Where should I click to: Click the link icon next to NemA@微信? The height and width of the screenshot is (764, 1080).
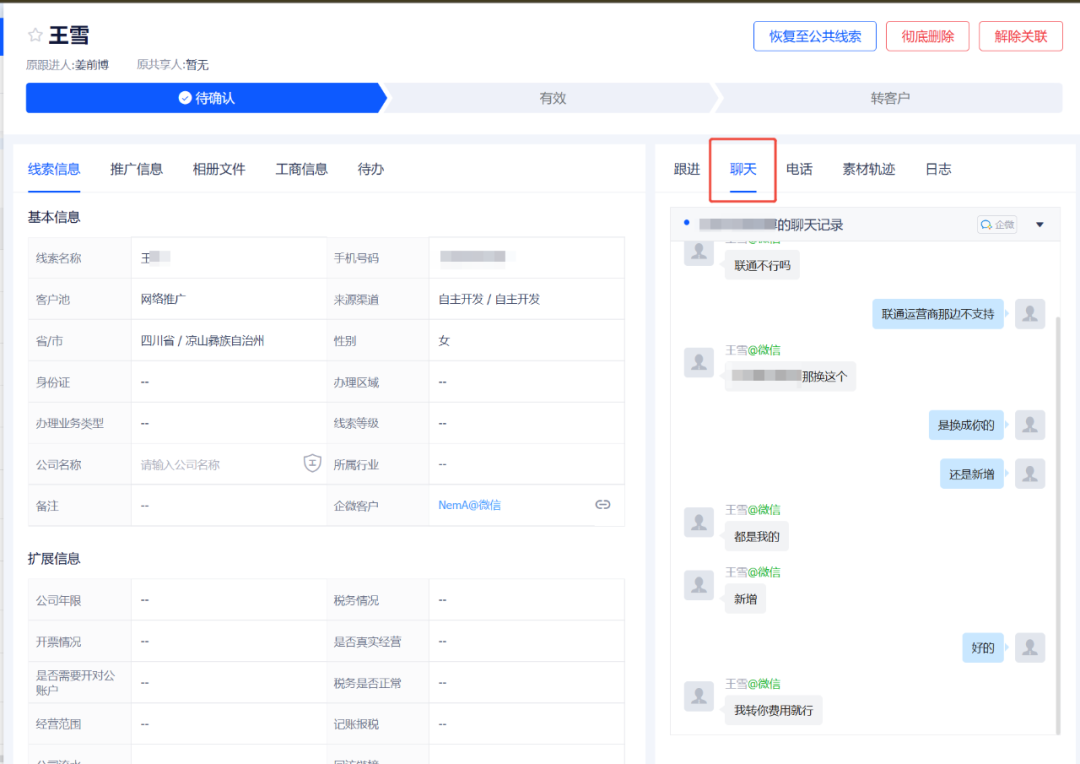click(x=603, y=505)
